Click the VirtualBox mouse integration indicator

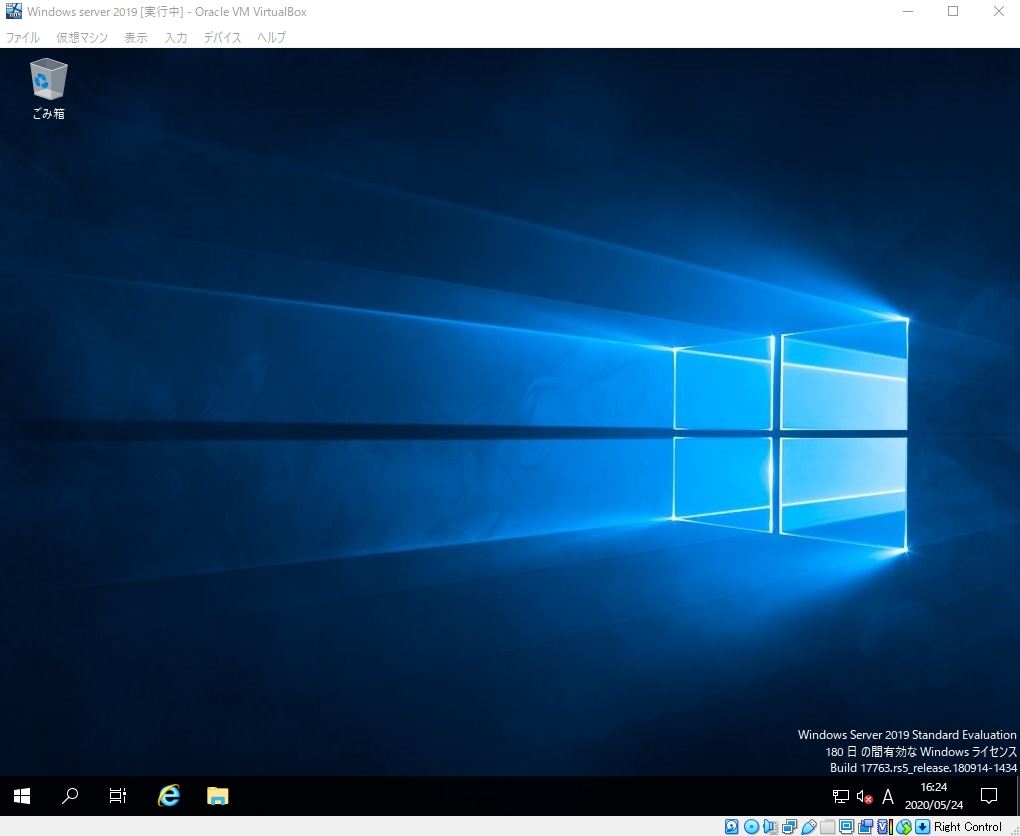[904, 827]
